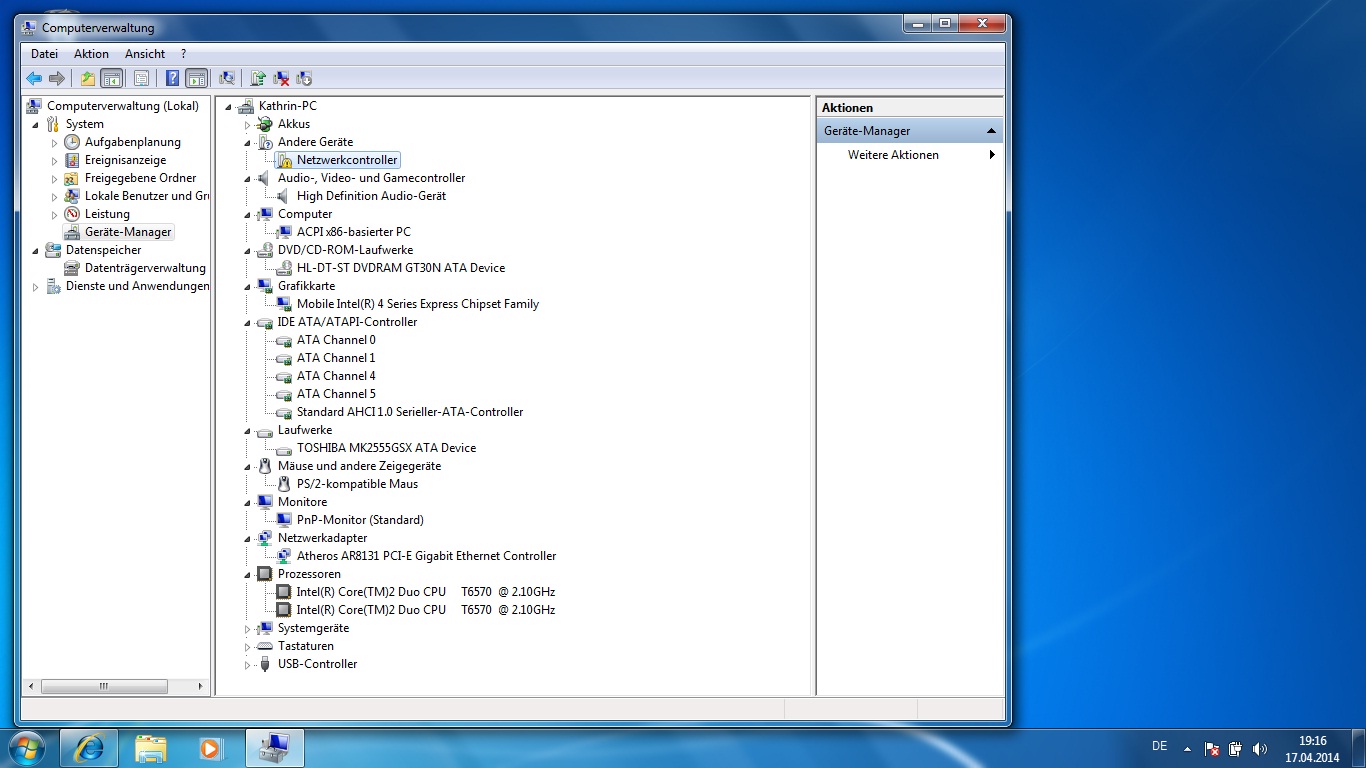Click the folder Up one level icon
Viewport: 1366px width, 768px height.
88,78
